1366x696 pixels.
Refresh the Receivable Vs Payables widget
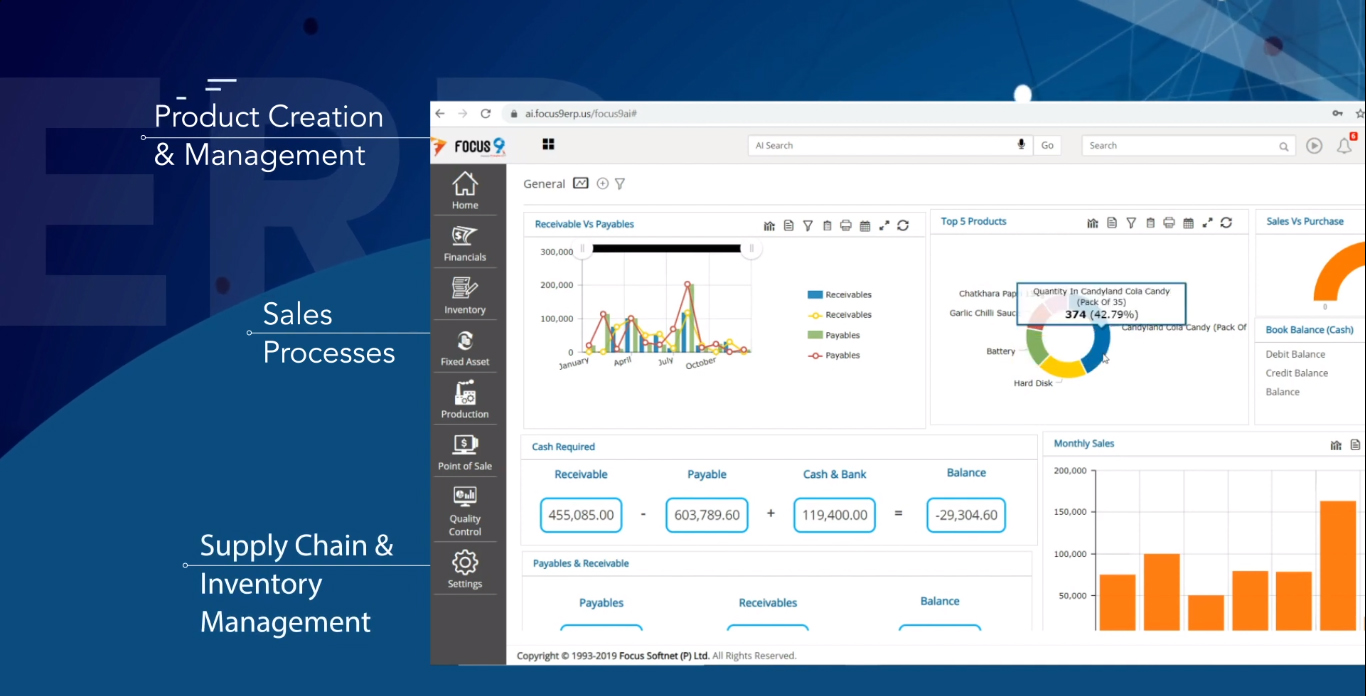(x=903, y=226)
